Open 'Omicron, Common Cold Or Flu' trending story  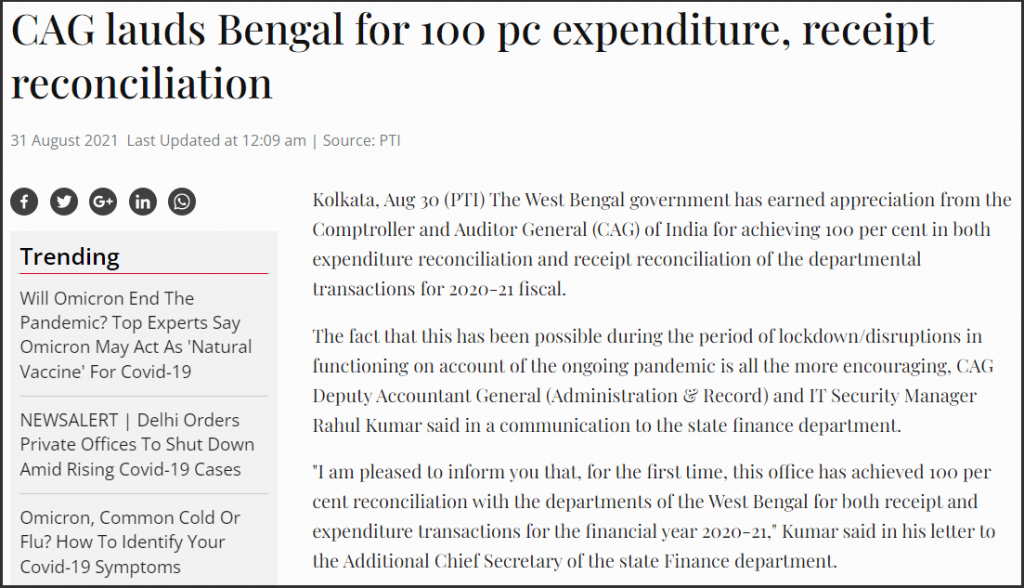130,542
